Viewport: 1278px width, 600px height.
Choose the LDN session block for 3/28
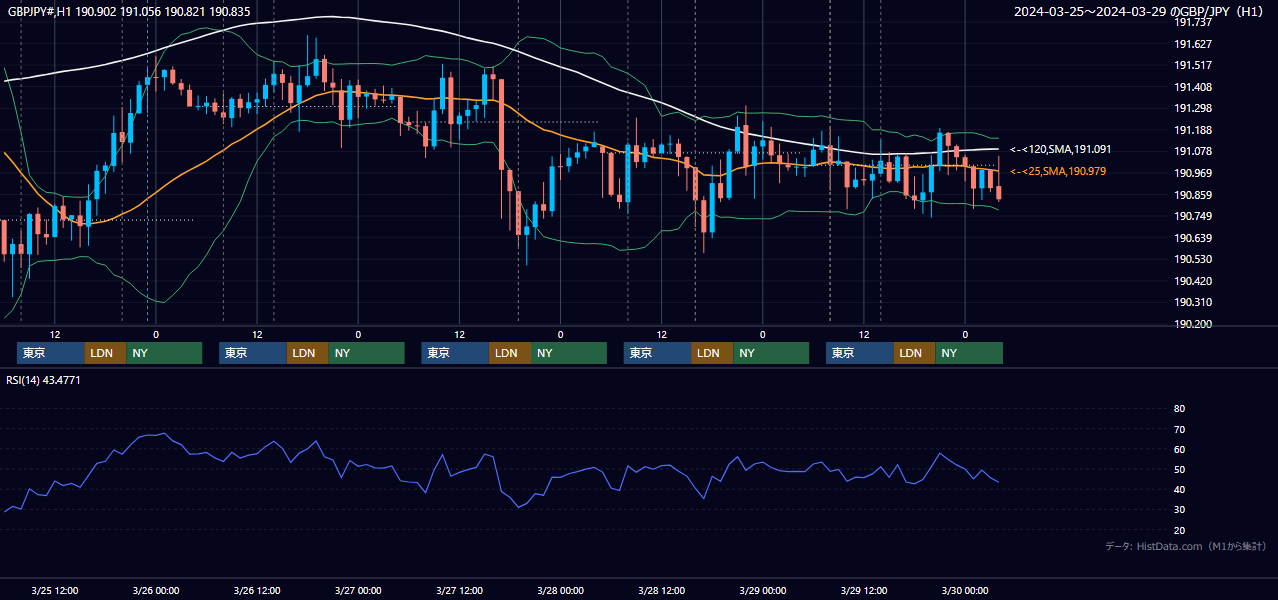pos(712,353)
